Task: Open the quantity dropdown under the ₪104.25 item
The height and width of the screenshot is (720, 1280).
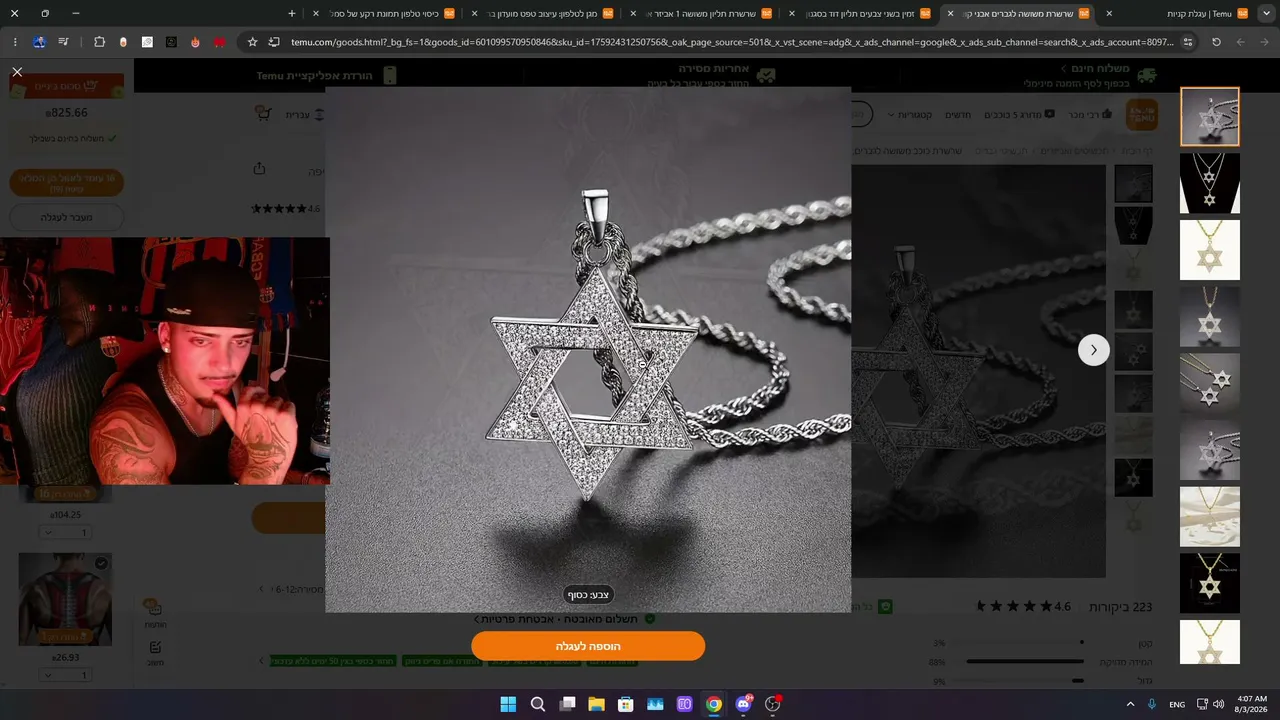Action: click(x=65, y=532)
